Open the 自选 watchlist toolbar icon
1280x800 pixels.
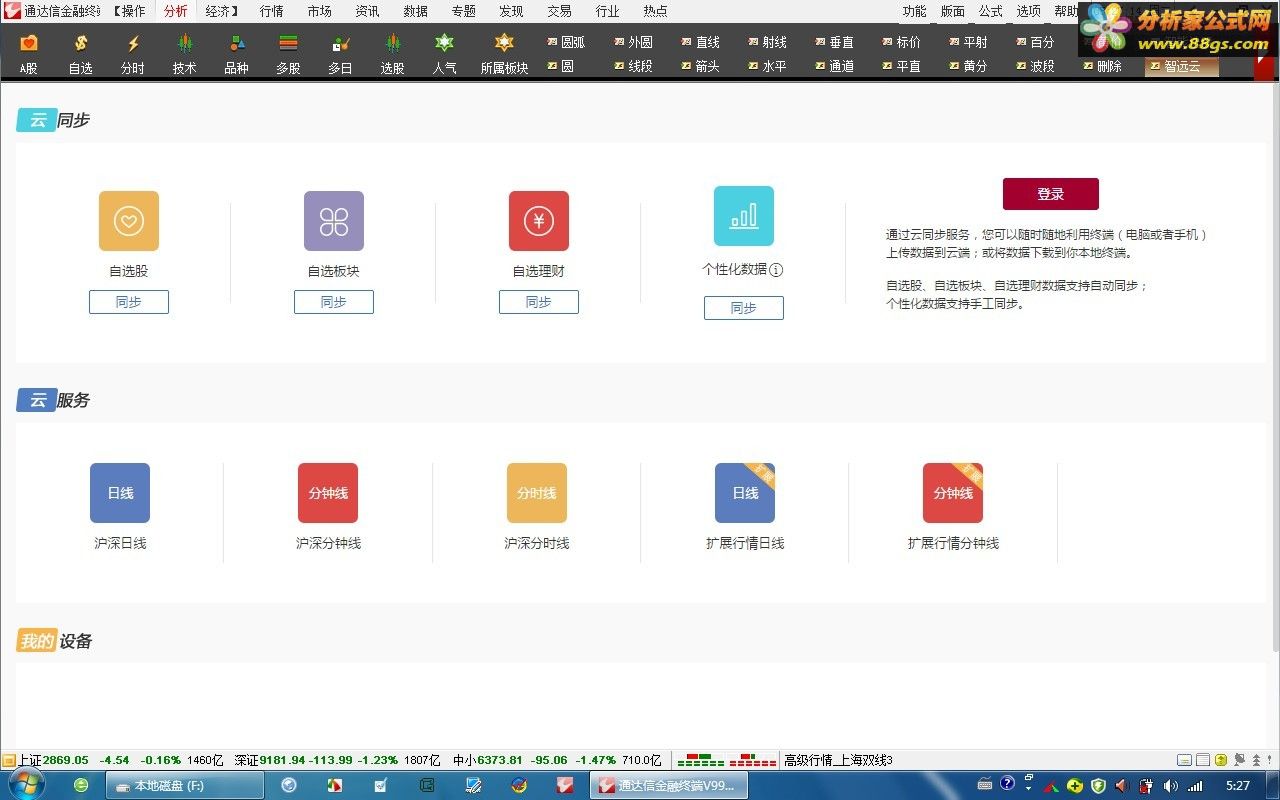[81, 54]
